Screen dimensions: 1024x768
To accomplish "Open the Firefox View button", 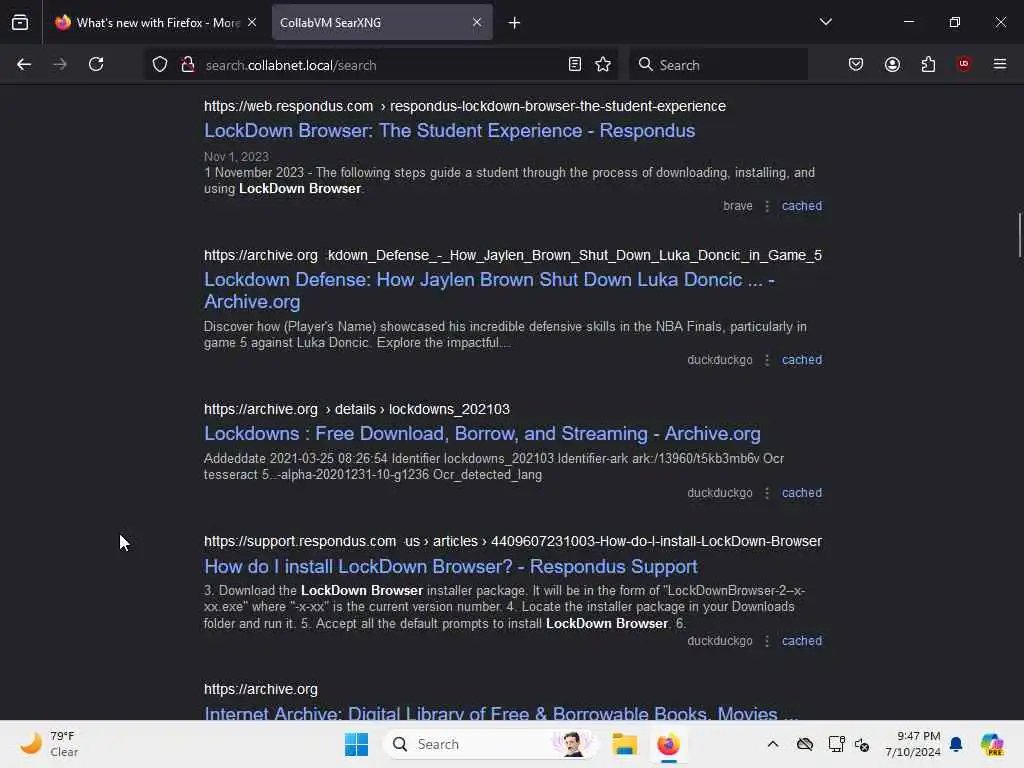I will tap(20, 23).
